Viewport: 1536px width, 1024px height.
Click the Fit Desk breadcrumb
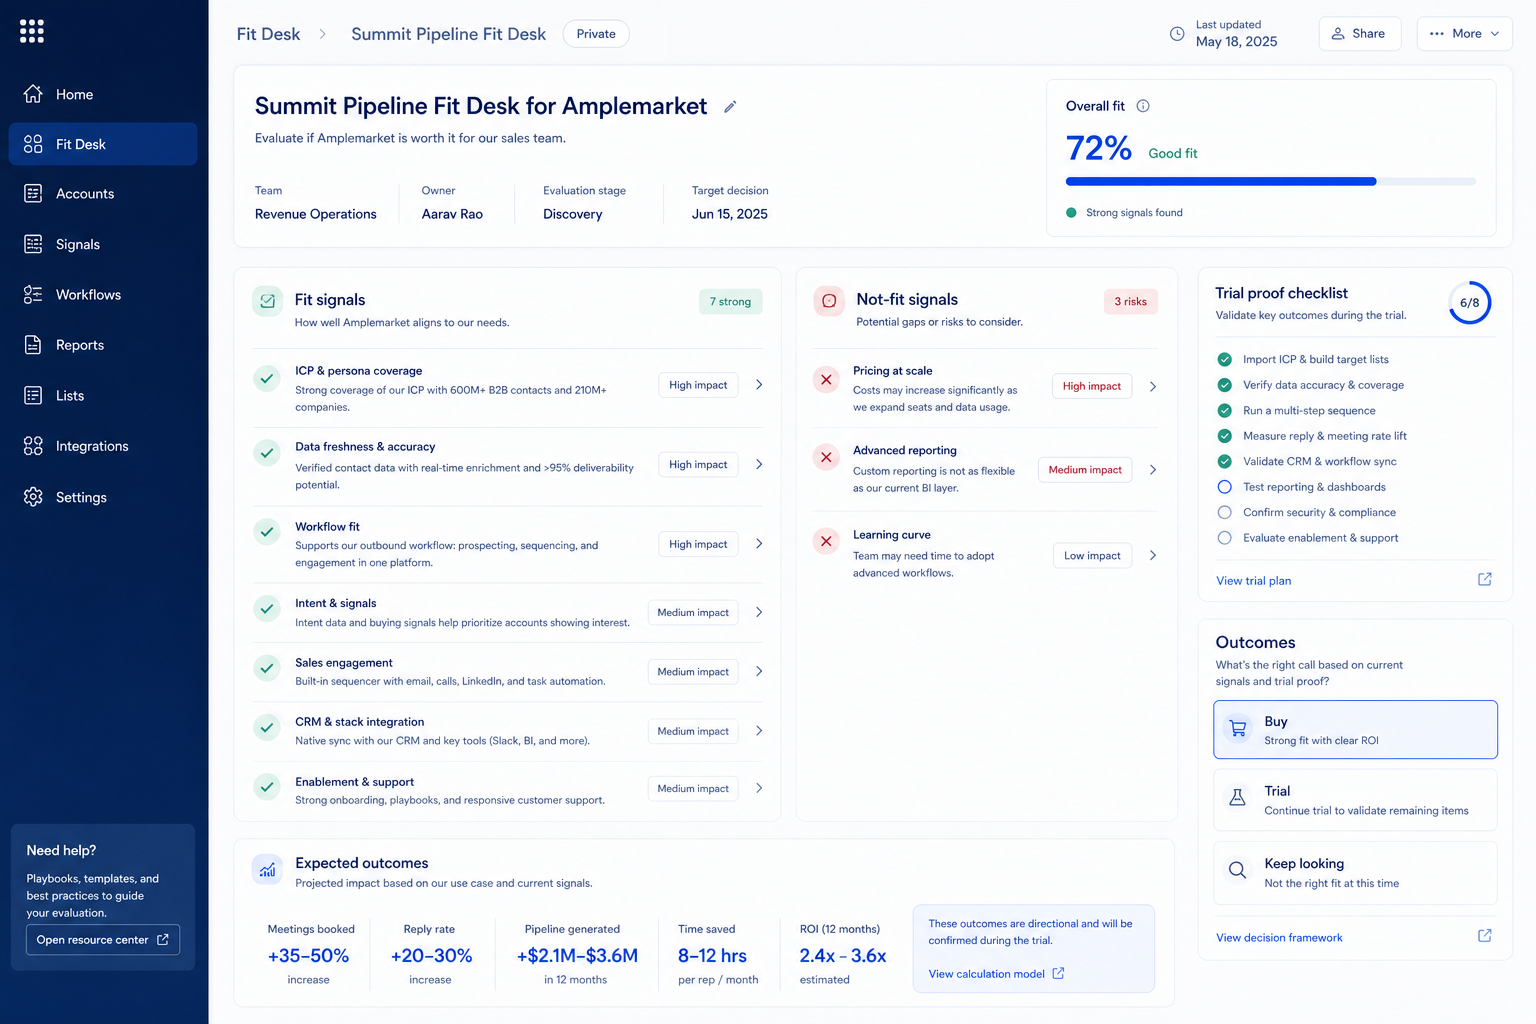tap(268, 34)
